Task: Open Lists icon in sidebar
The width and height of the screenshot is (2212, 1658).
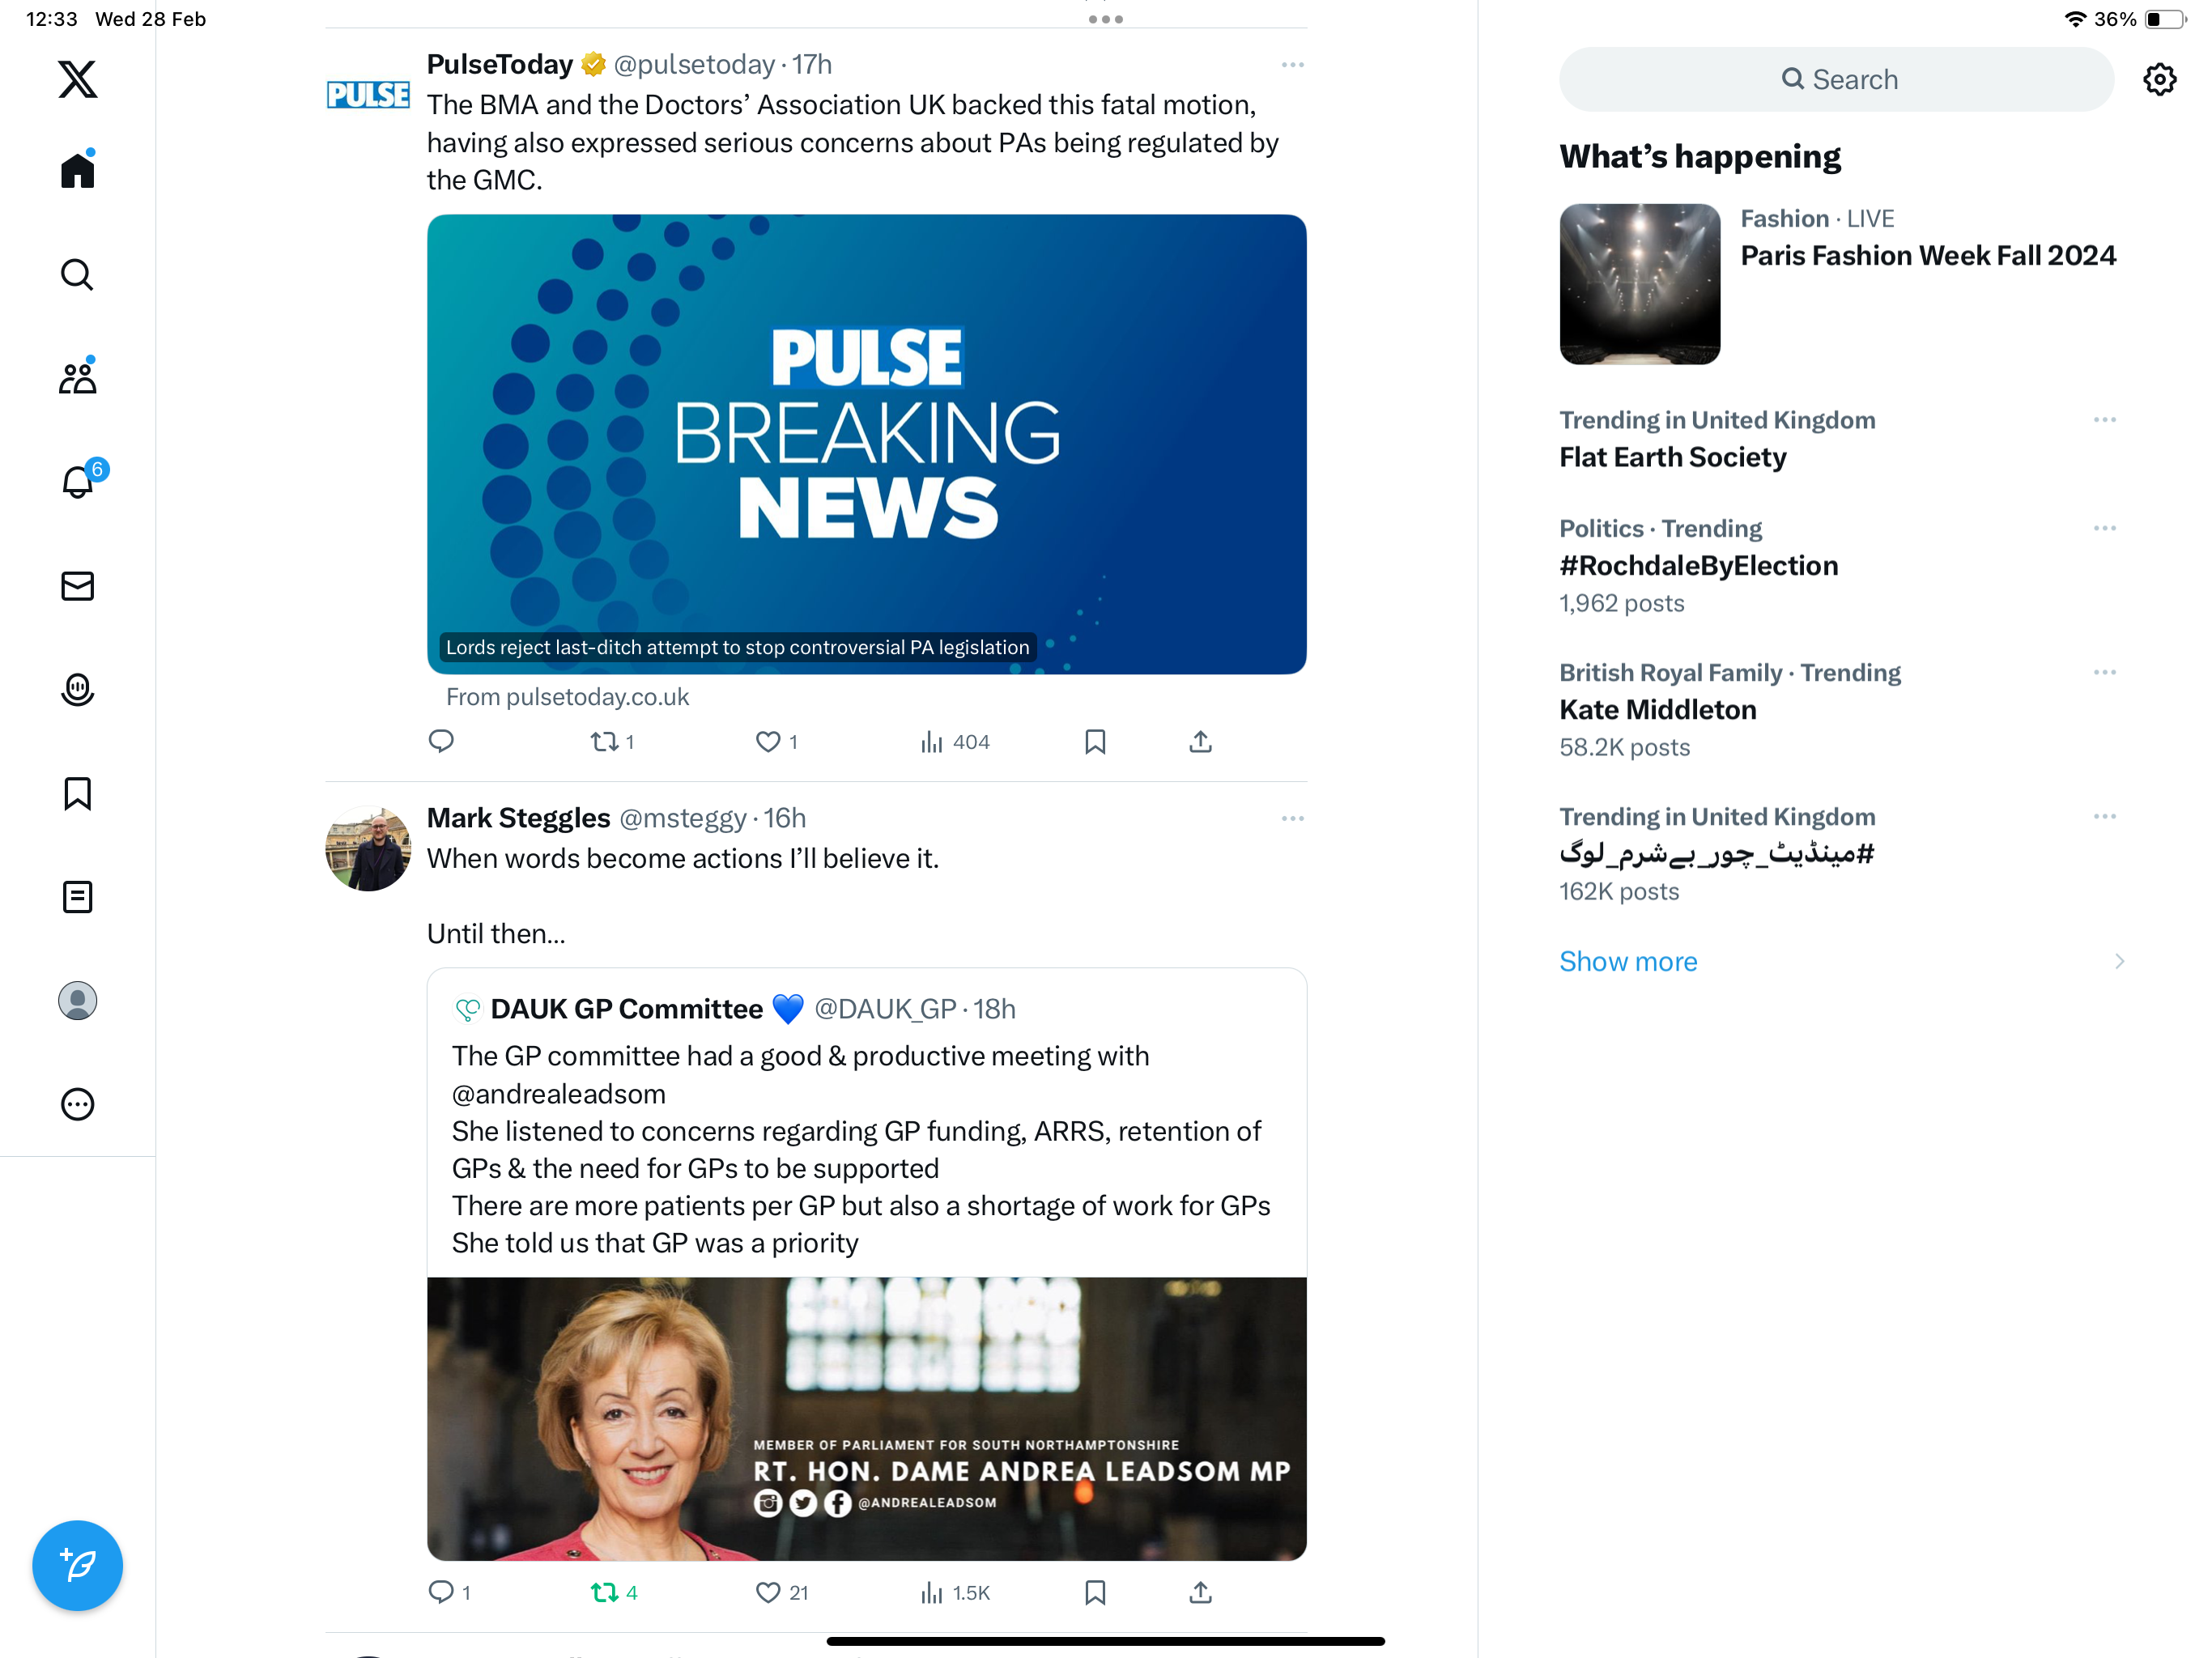Action: [78, 897]
